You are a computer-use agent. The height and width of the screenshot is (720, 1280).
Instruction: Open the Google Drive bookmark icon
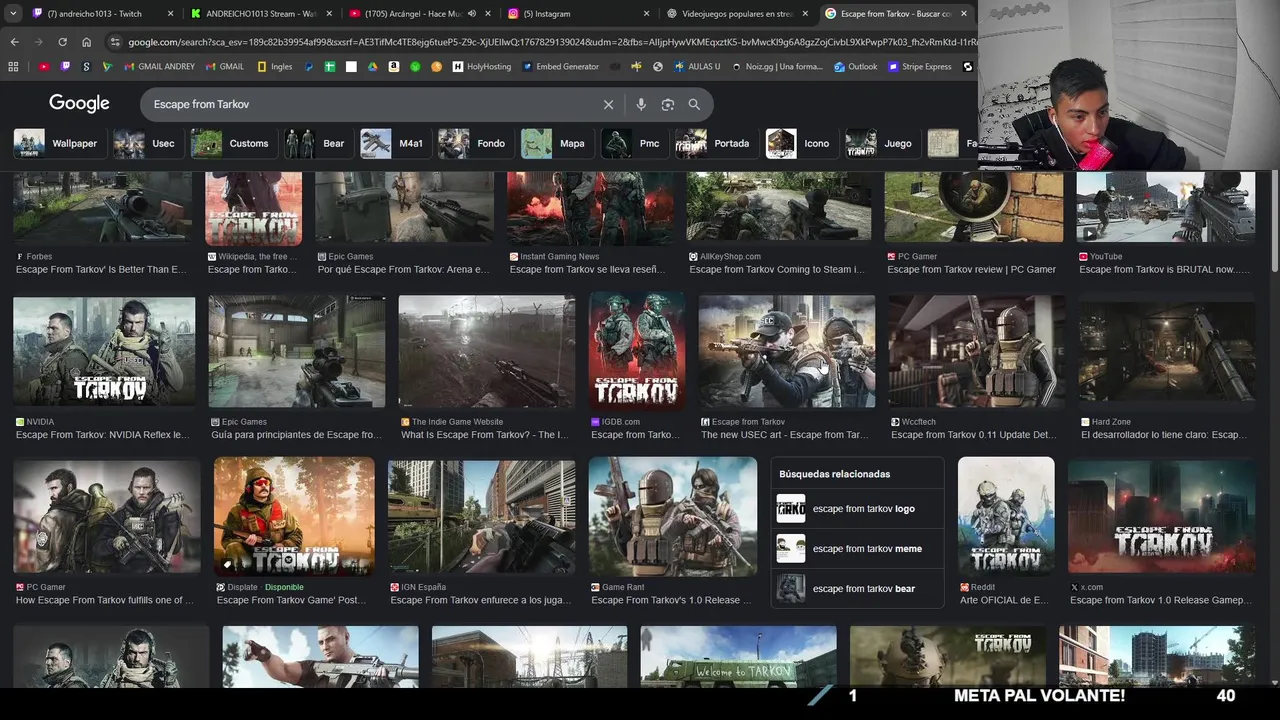[372, 67]
